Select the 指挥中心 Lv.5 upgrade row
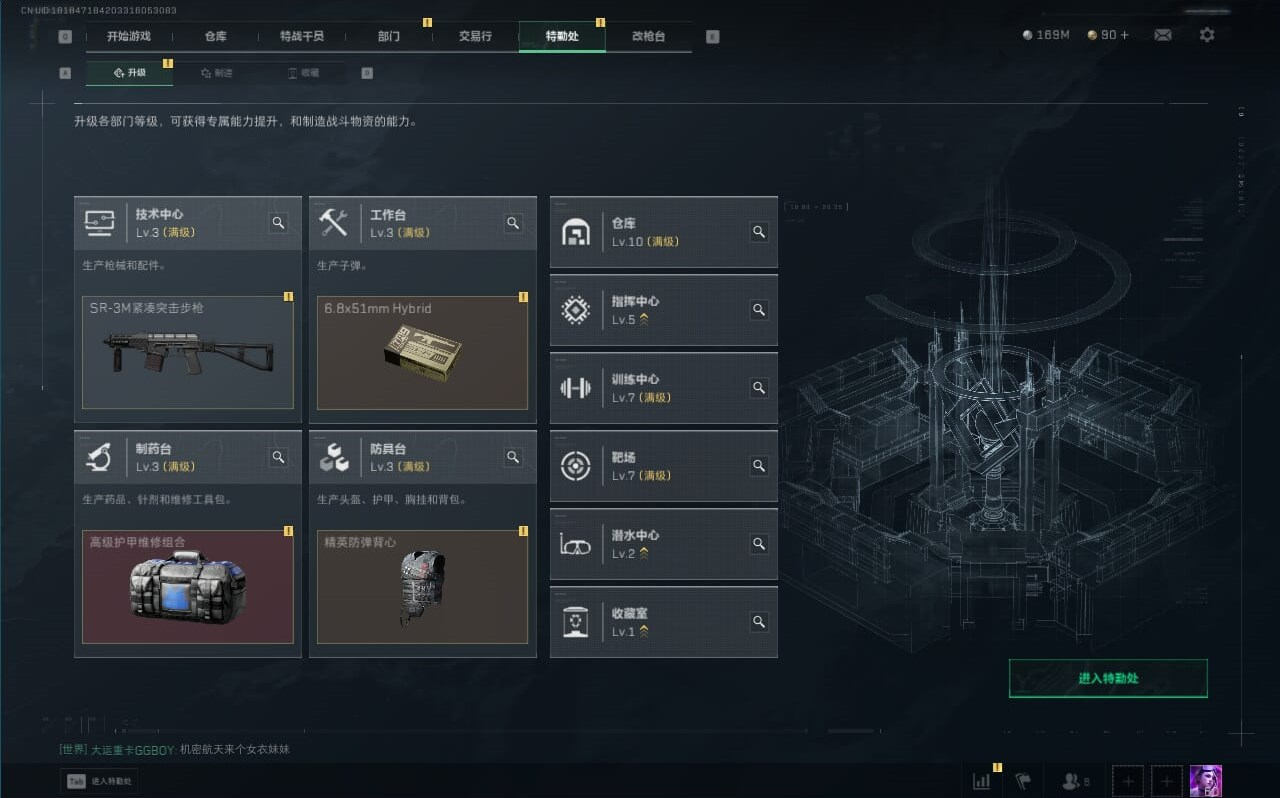The width and height of the screenshot is (1280, 798). click(664, 310)
